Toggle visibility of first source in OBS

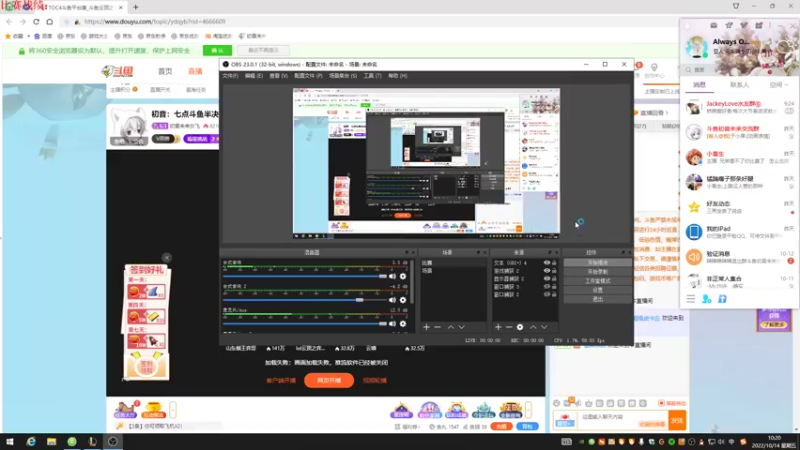click(547, 263)
